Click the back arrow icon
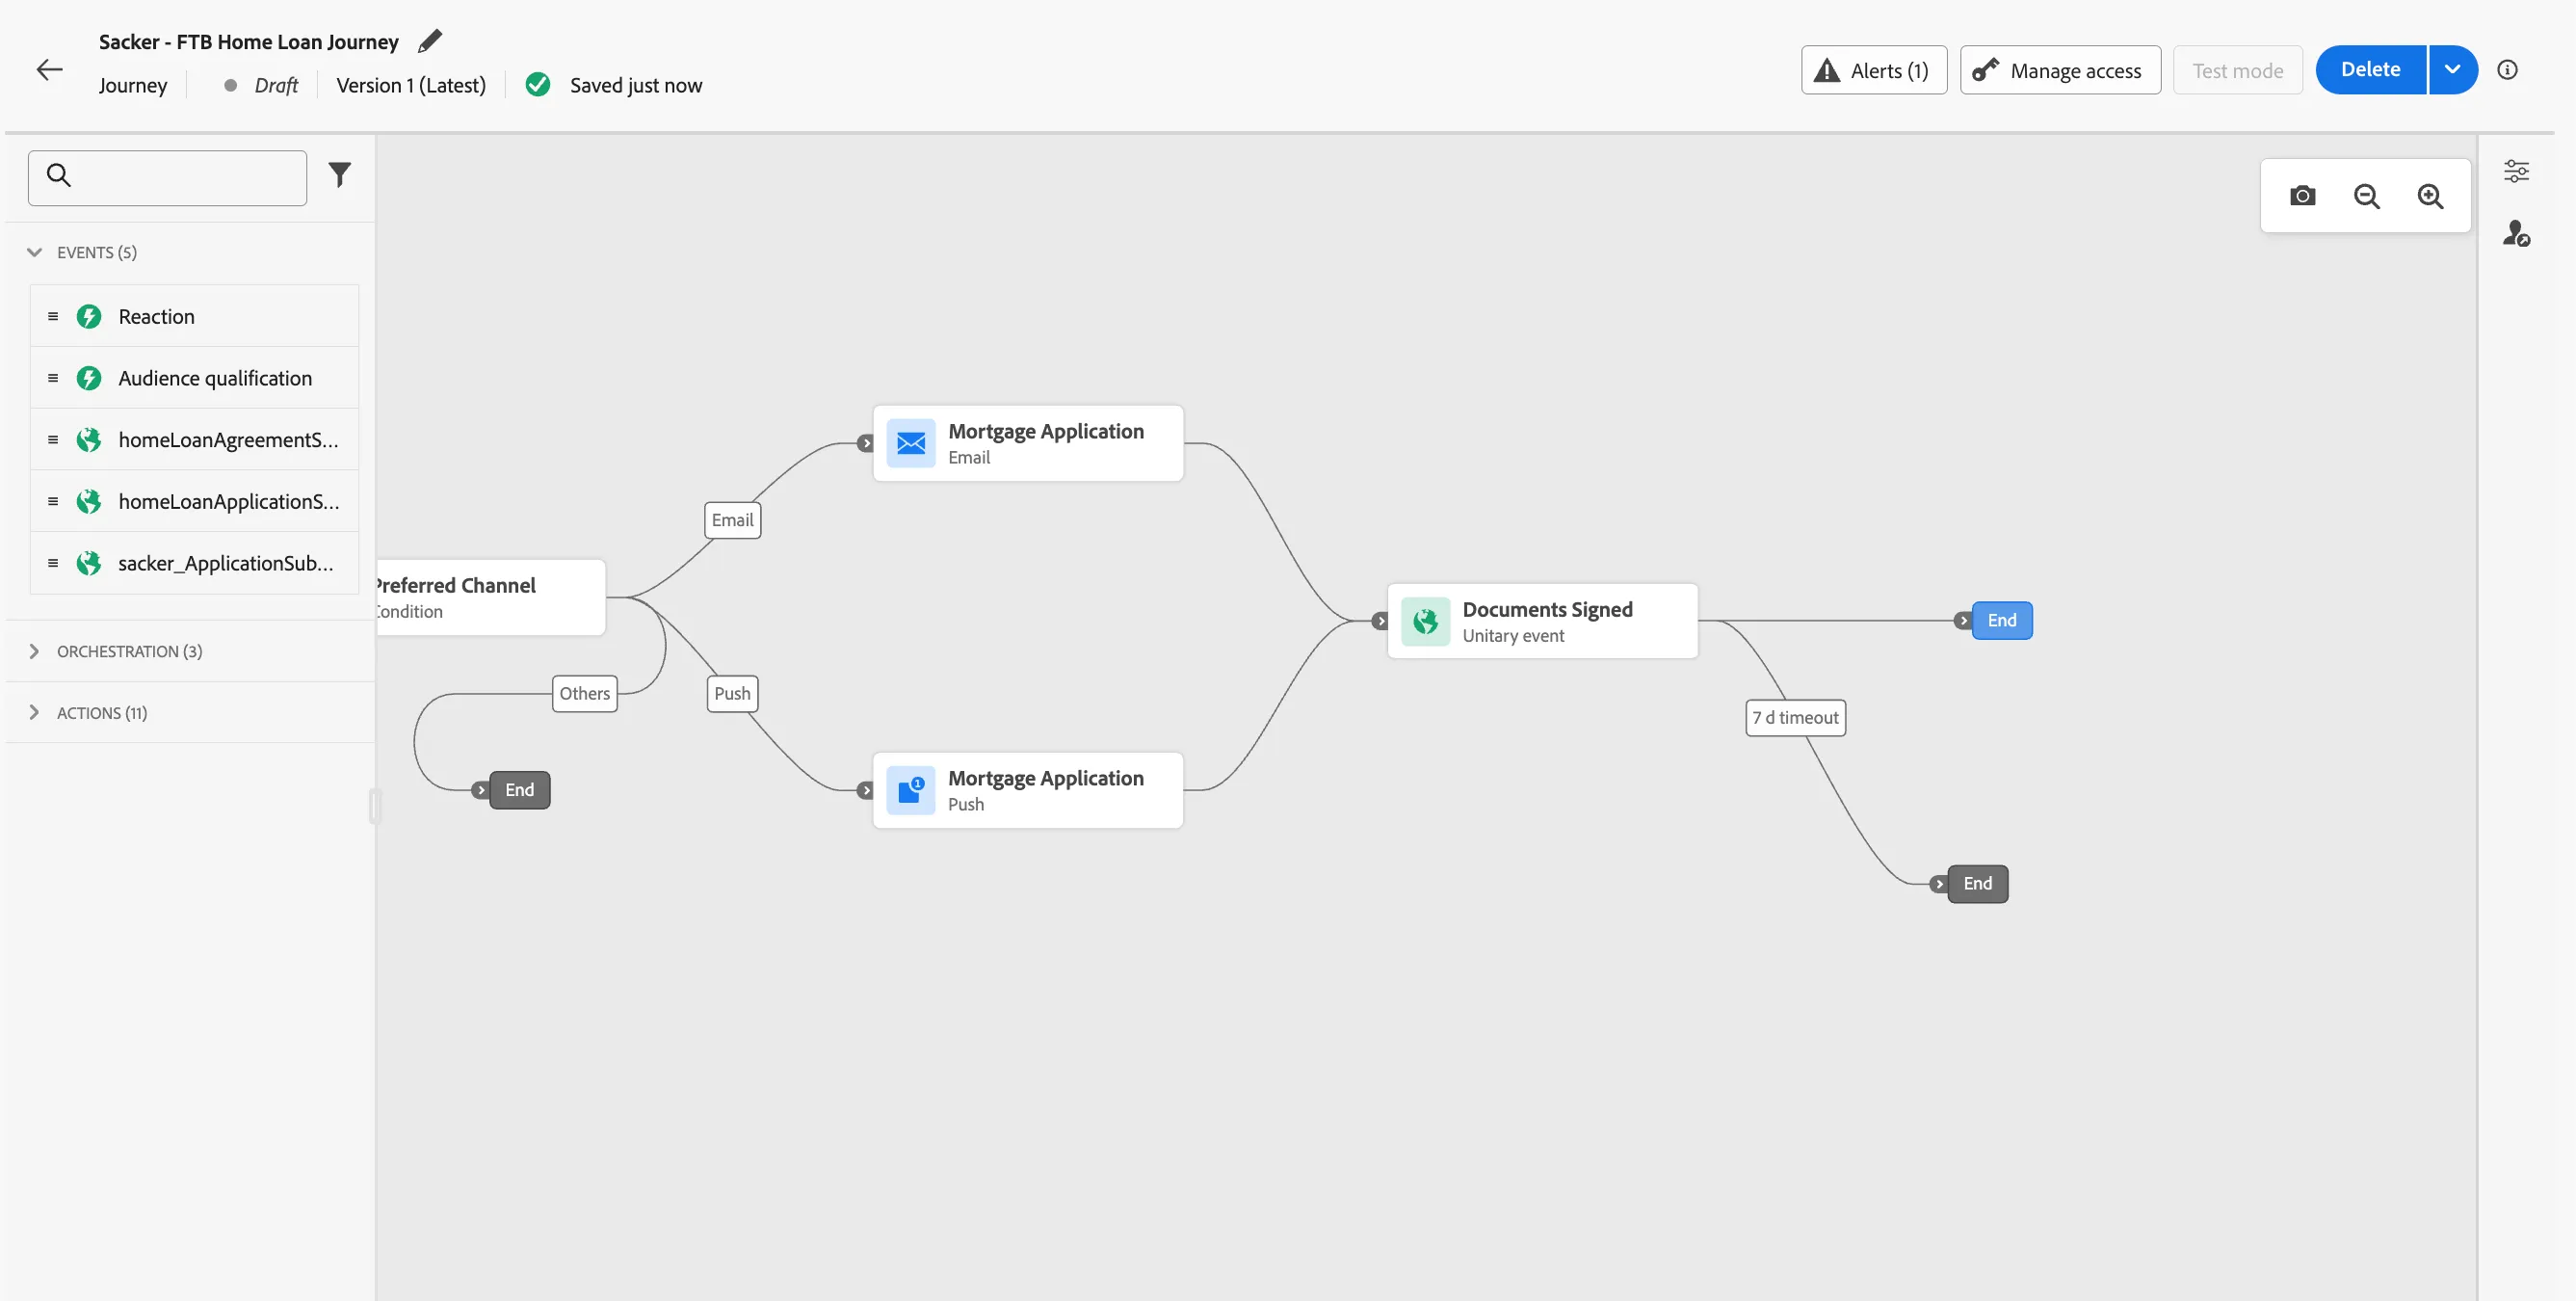 click(49, 69)
